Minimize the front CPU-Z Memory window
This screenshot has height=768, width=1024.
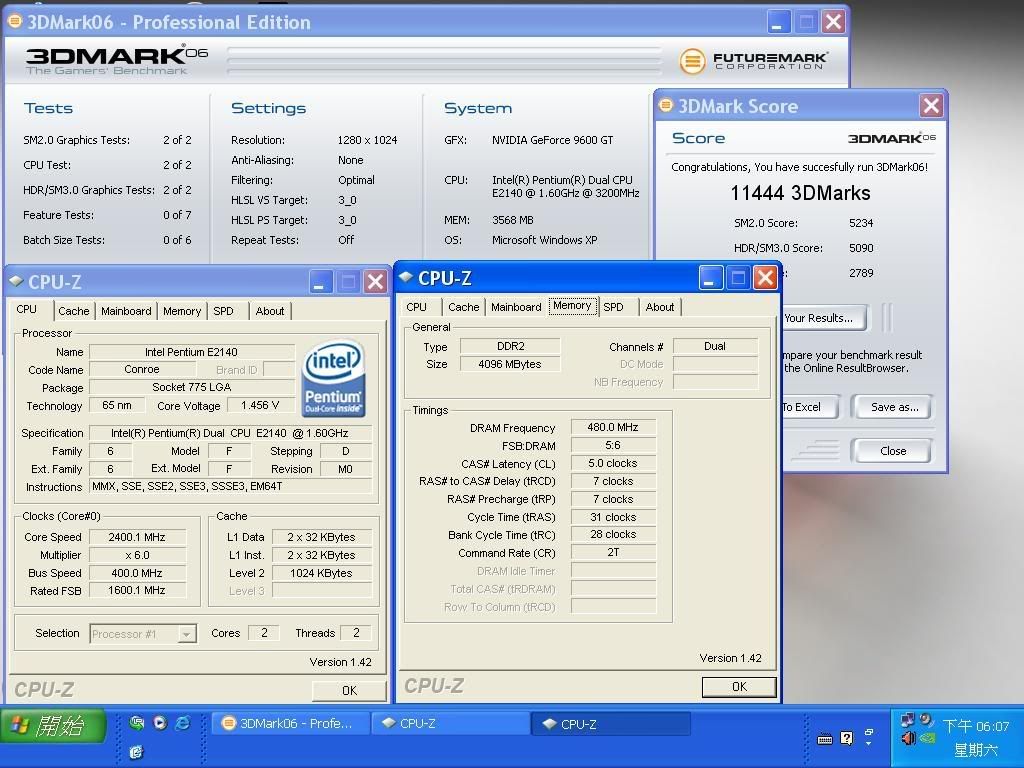pos(711,278)
